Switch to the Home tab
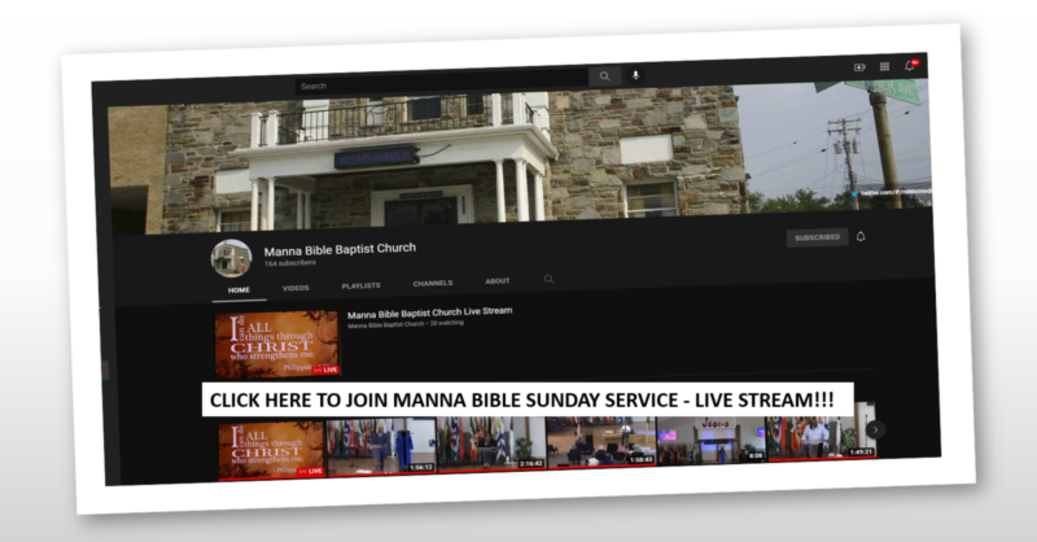This screenshot has width=1037, height=542. [239, 290]
